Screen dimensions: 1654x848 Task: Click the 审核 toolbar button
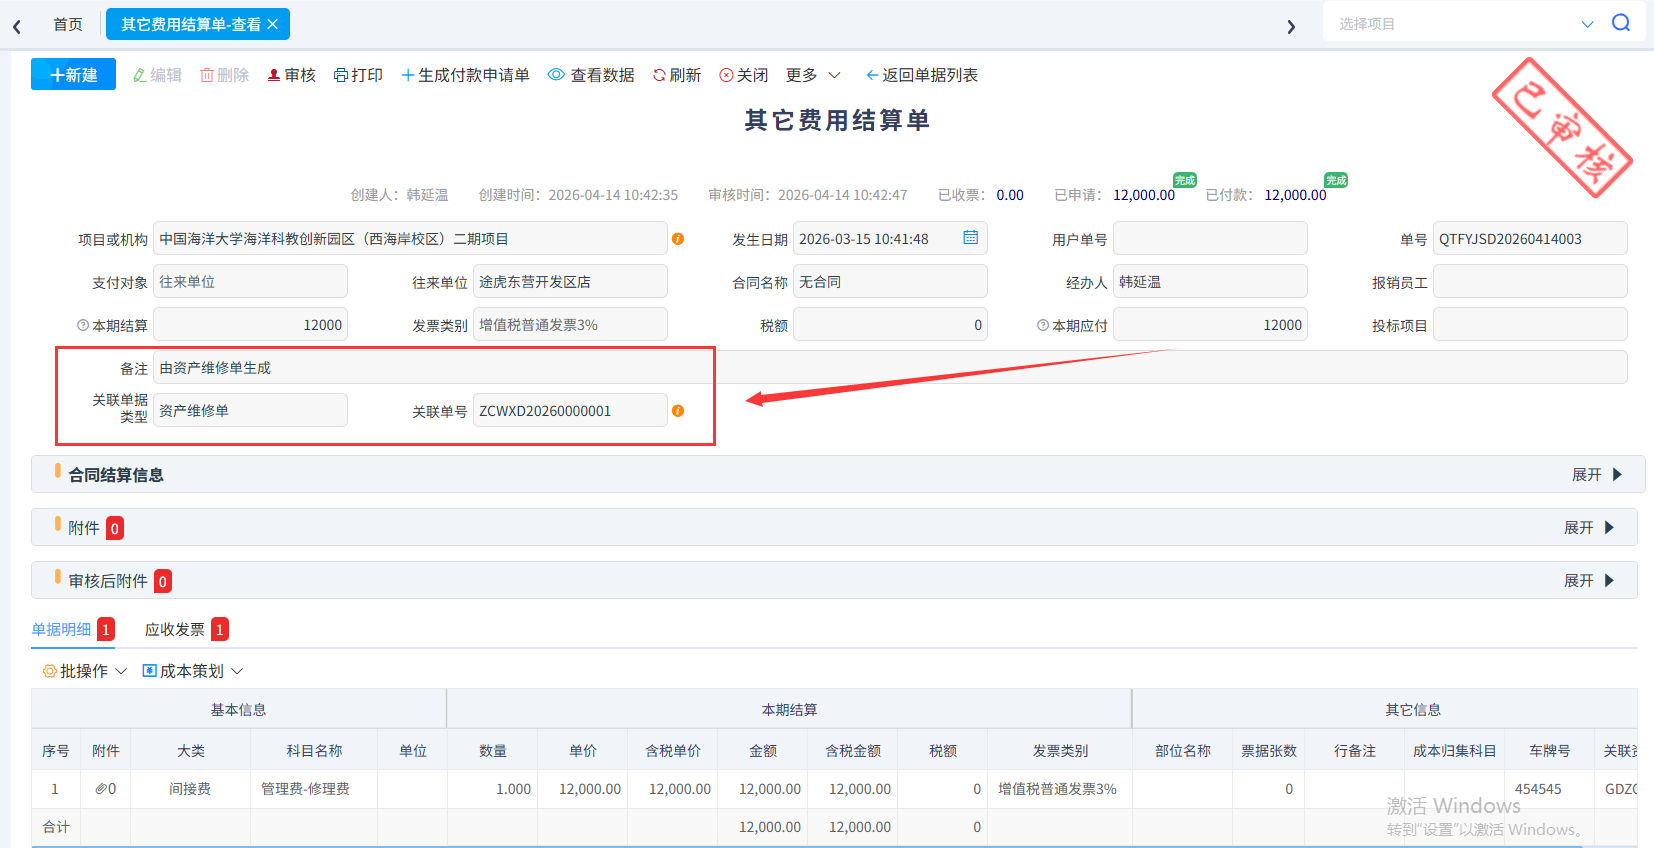coord(291,75)
